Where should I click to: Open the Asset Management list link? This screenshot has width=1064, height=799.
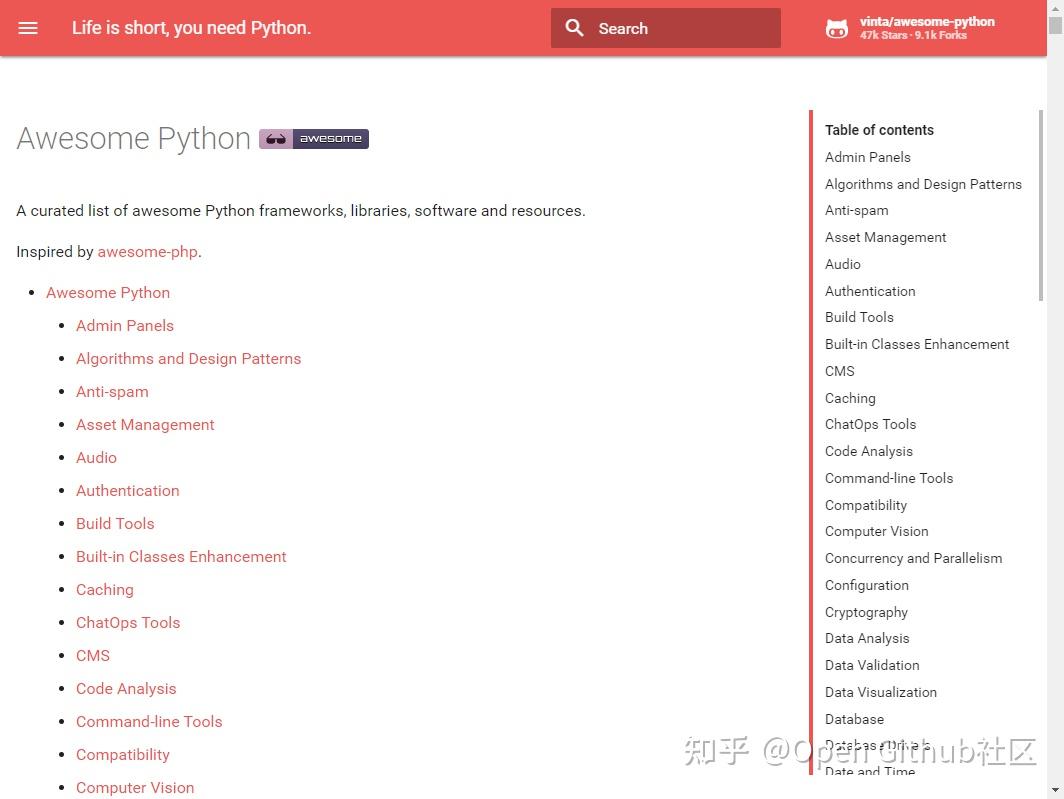tap(145, 425)
